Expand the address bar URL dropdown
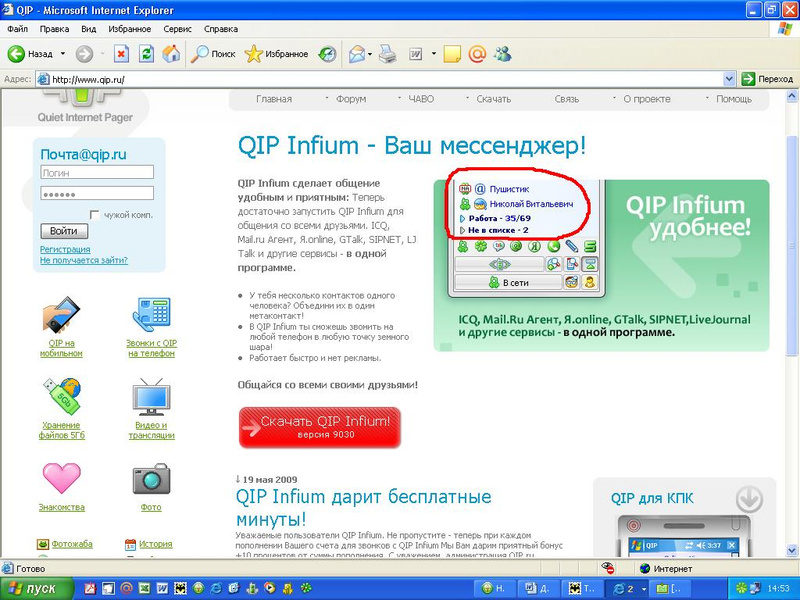The width and height of the screenshot is (800, 600). click(729, 78)
